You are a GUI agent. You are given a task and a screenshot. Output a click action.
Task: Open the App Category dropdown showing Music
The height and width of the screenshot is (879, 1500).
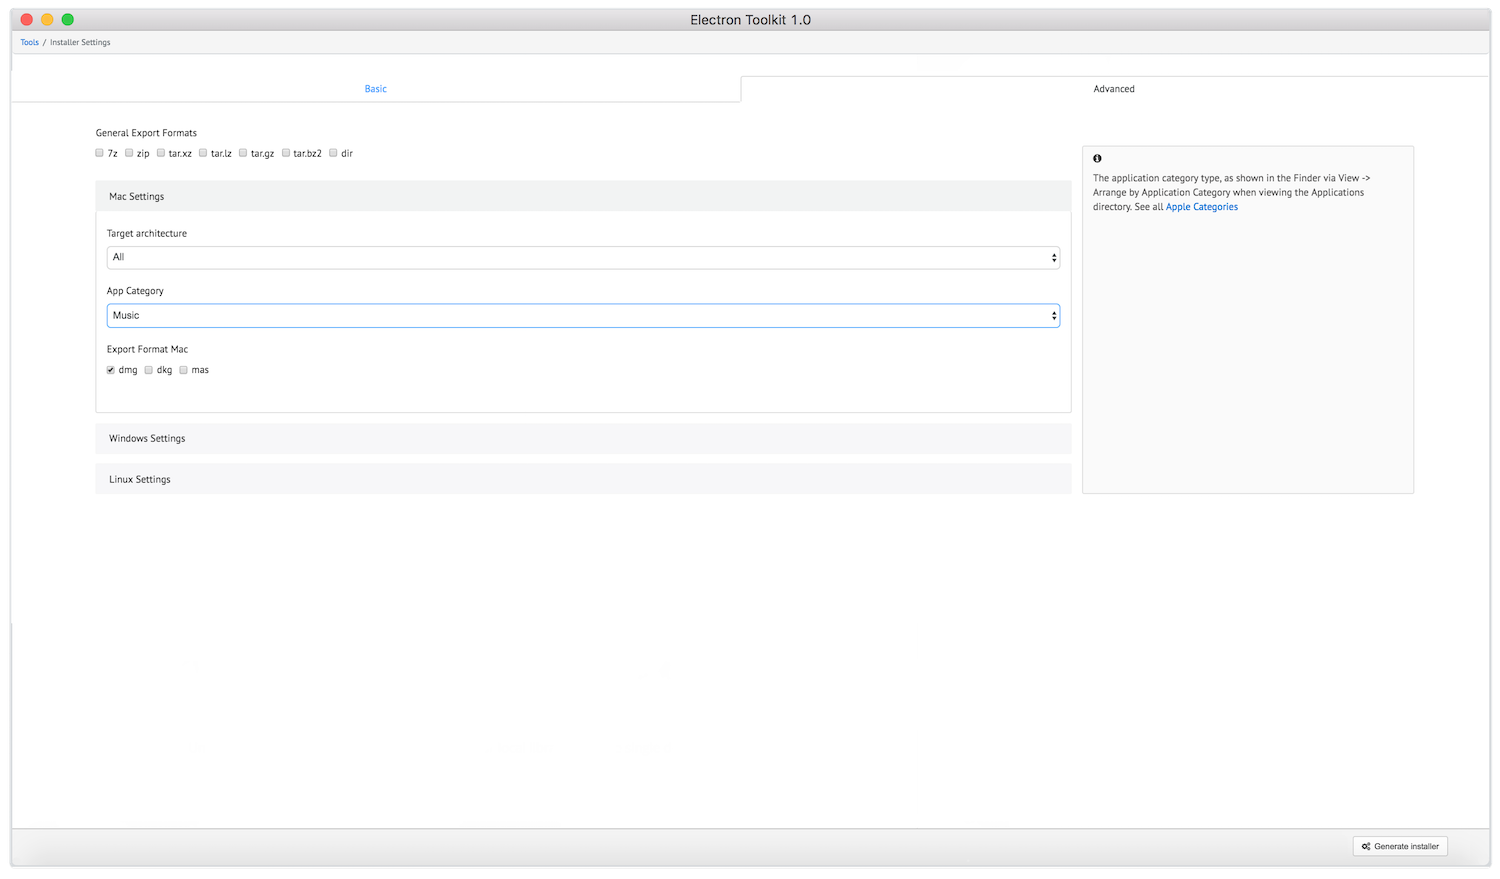click(583, 316)
